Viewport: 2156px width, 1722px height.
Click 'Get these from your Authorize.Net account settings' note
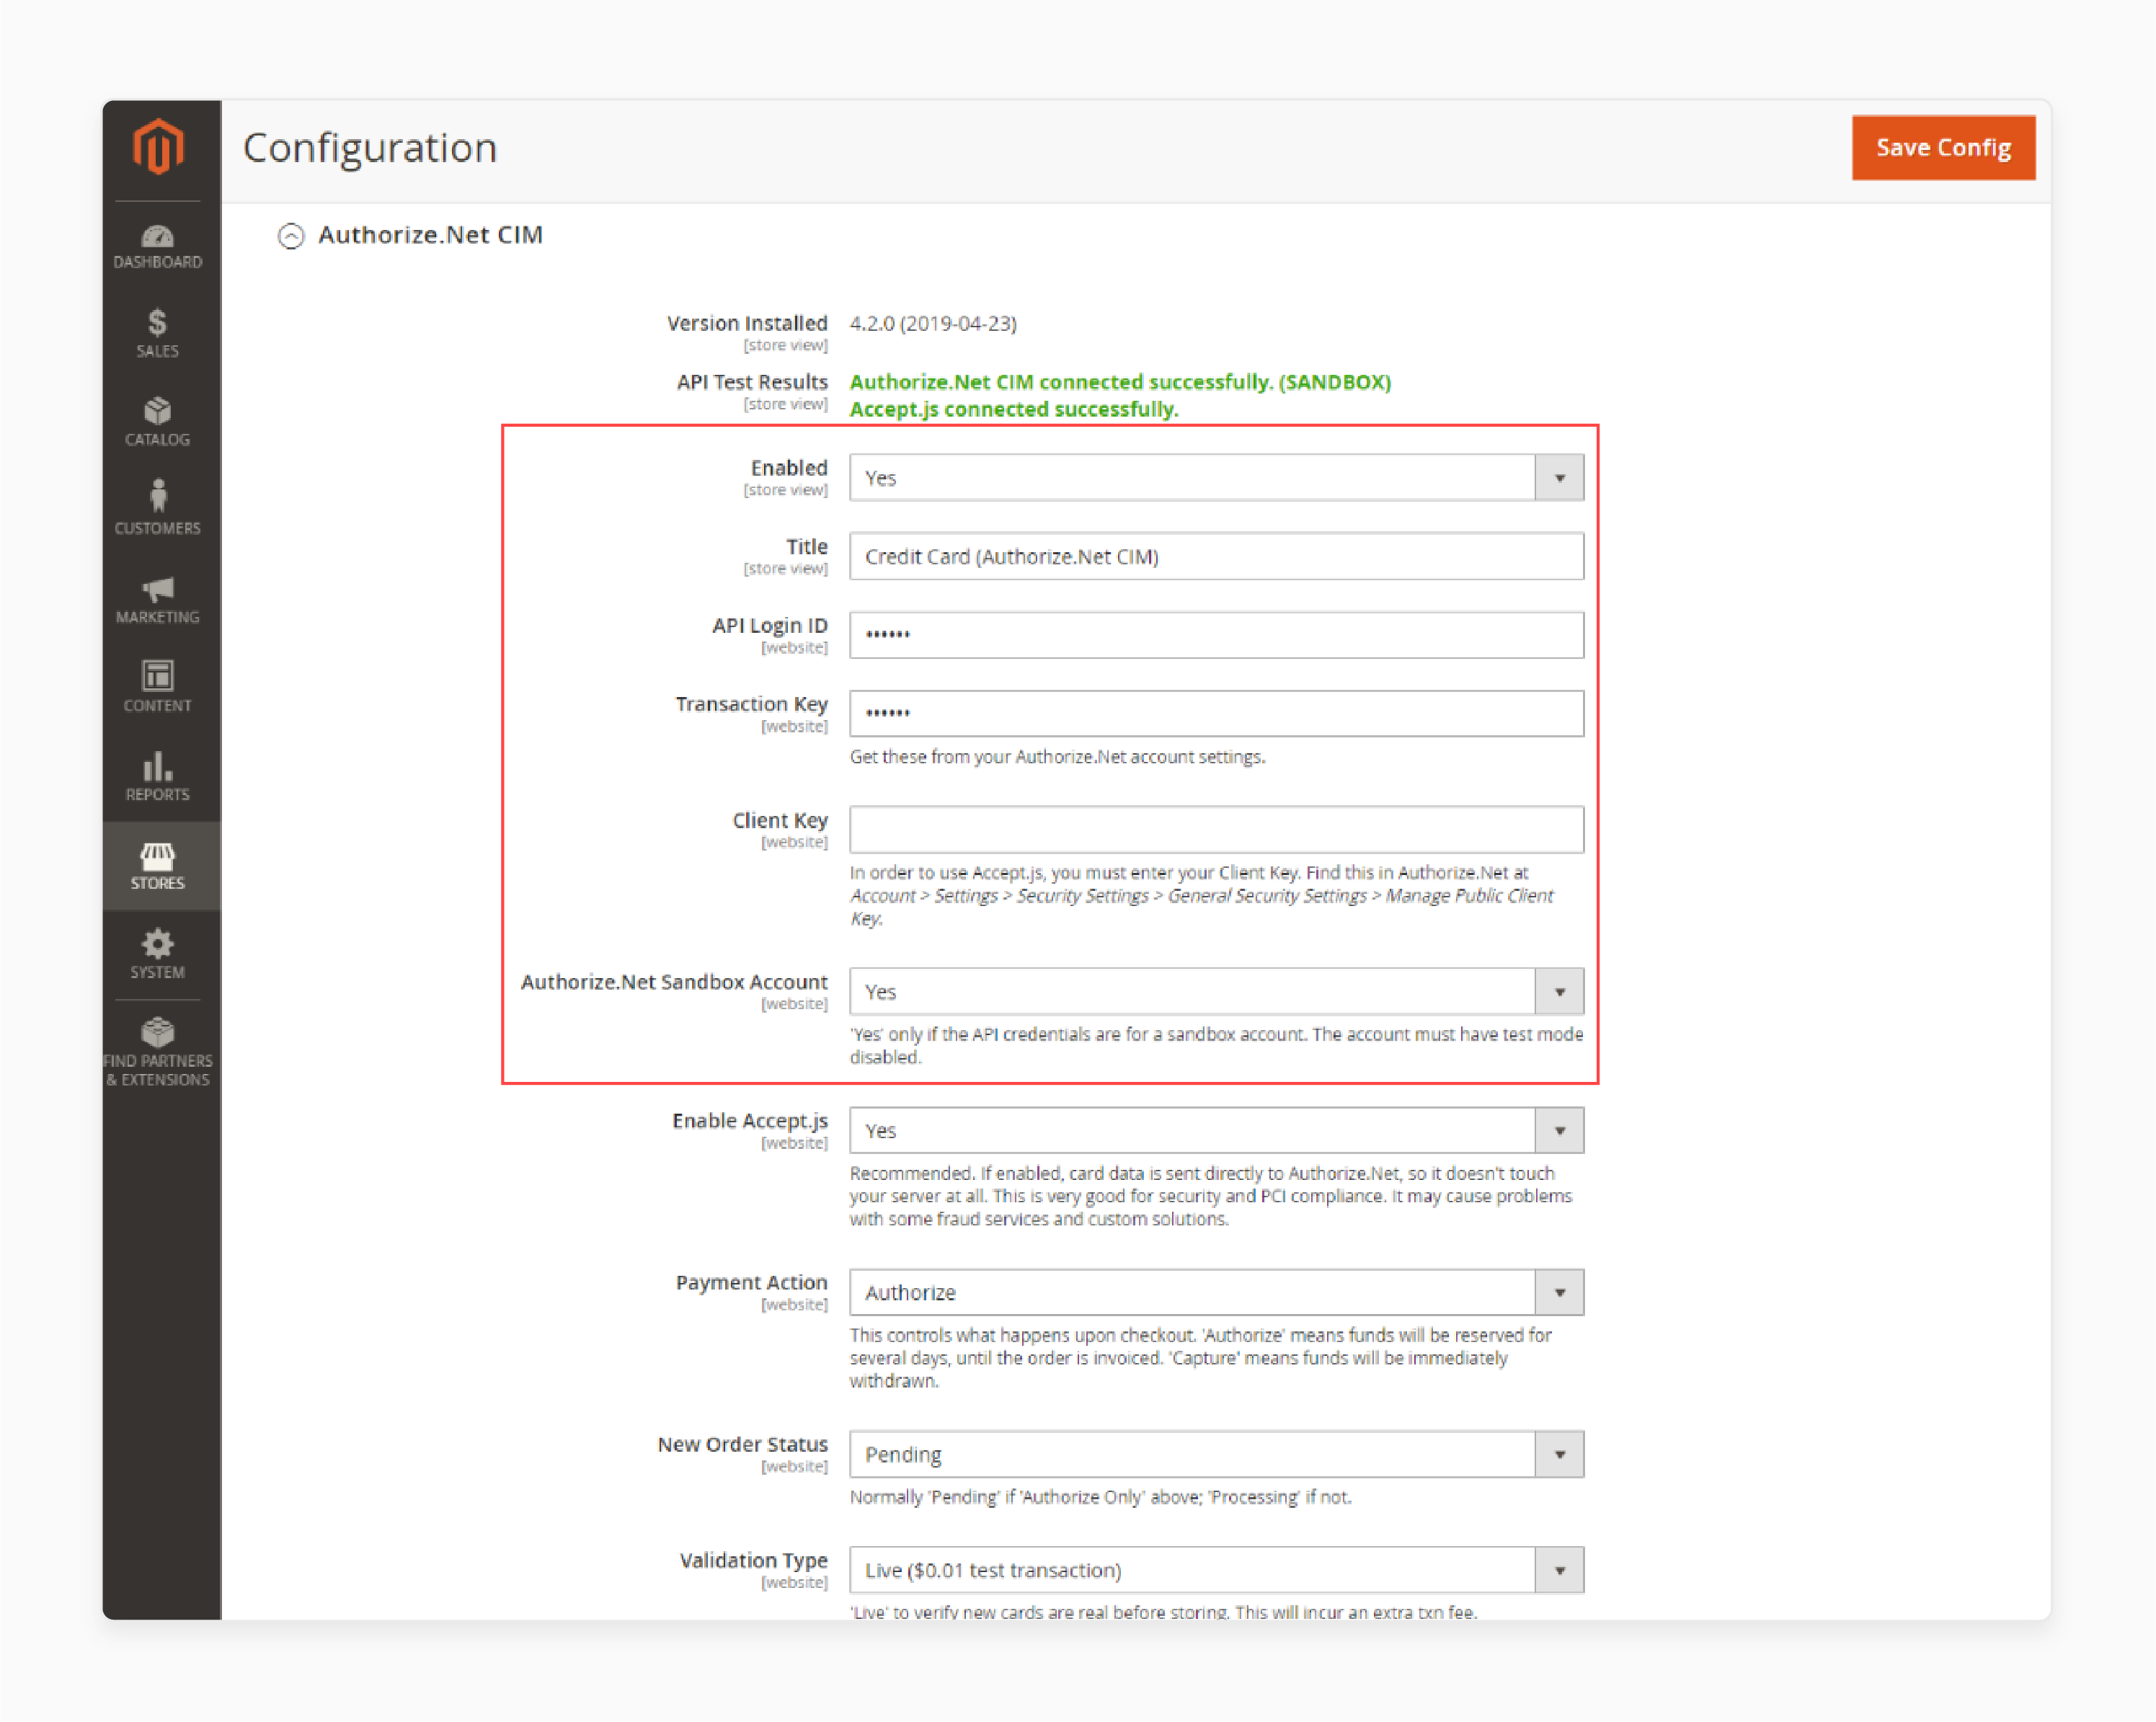tap(1057, 757)
